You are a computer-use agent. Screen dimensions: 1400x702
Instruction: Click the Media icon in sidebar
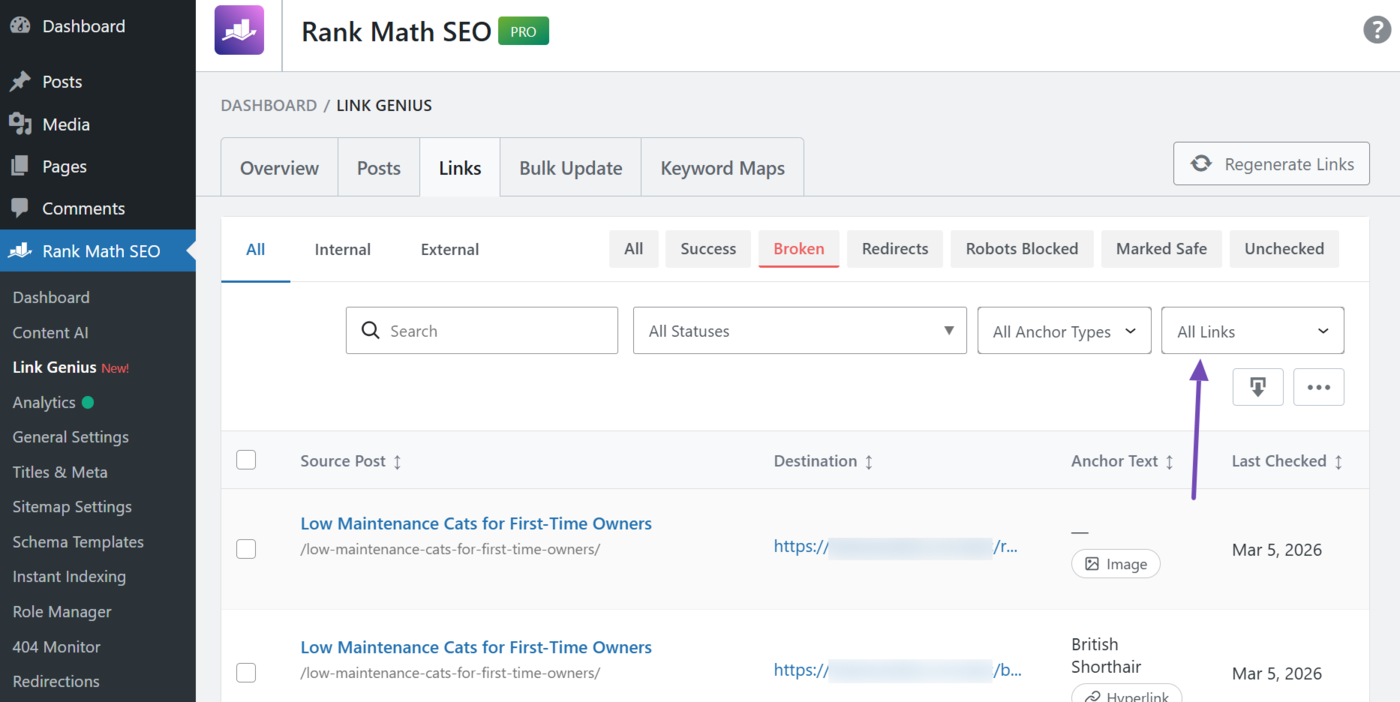[x=20, y=124]
